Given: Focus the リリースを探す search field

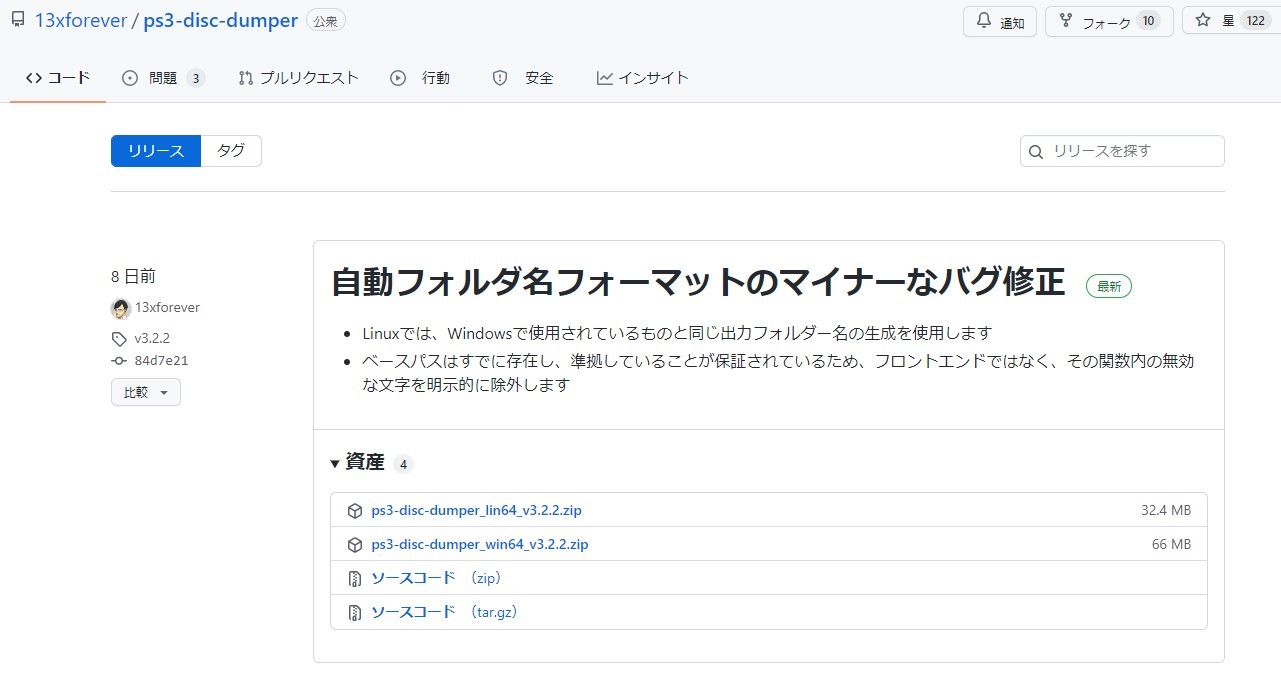Looking at the screenshot, I should [x=1122, y=151].
